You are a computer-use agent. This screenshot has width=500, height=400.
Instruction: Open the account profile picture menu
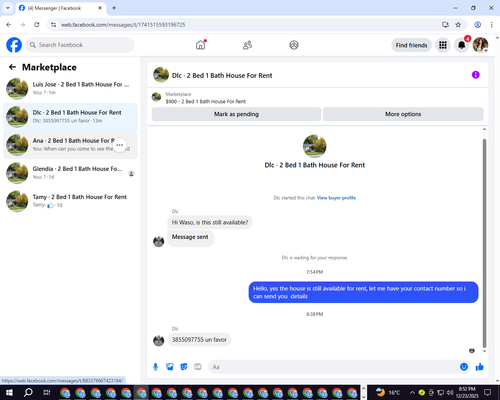(480, 45)
